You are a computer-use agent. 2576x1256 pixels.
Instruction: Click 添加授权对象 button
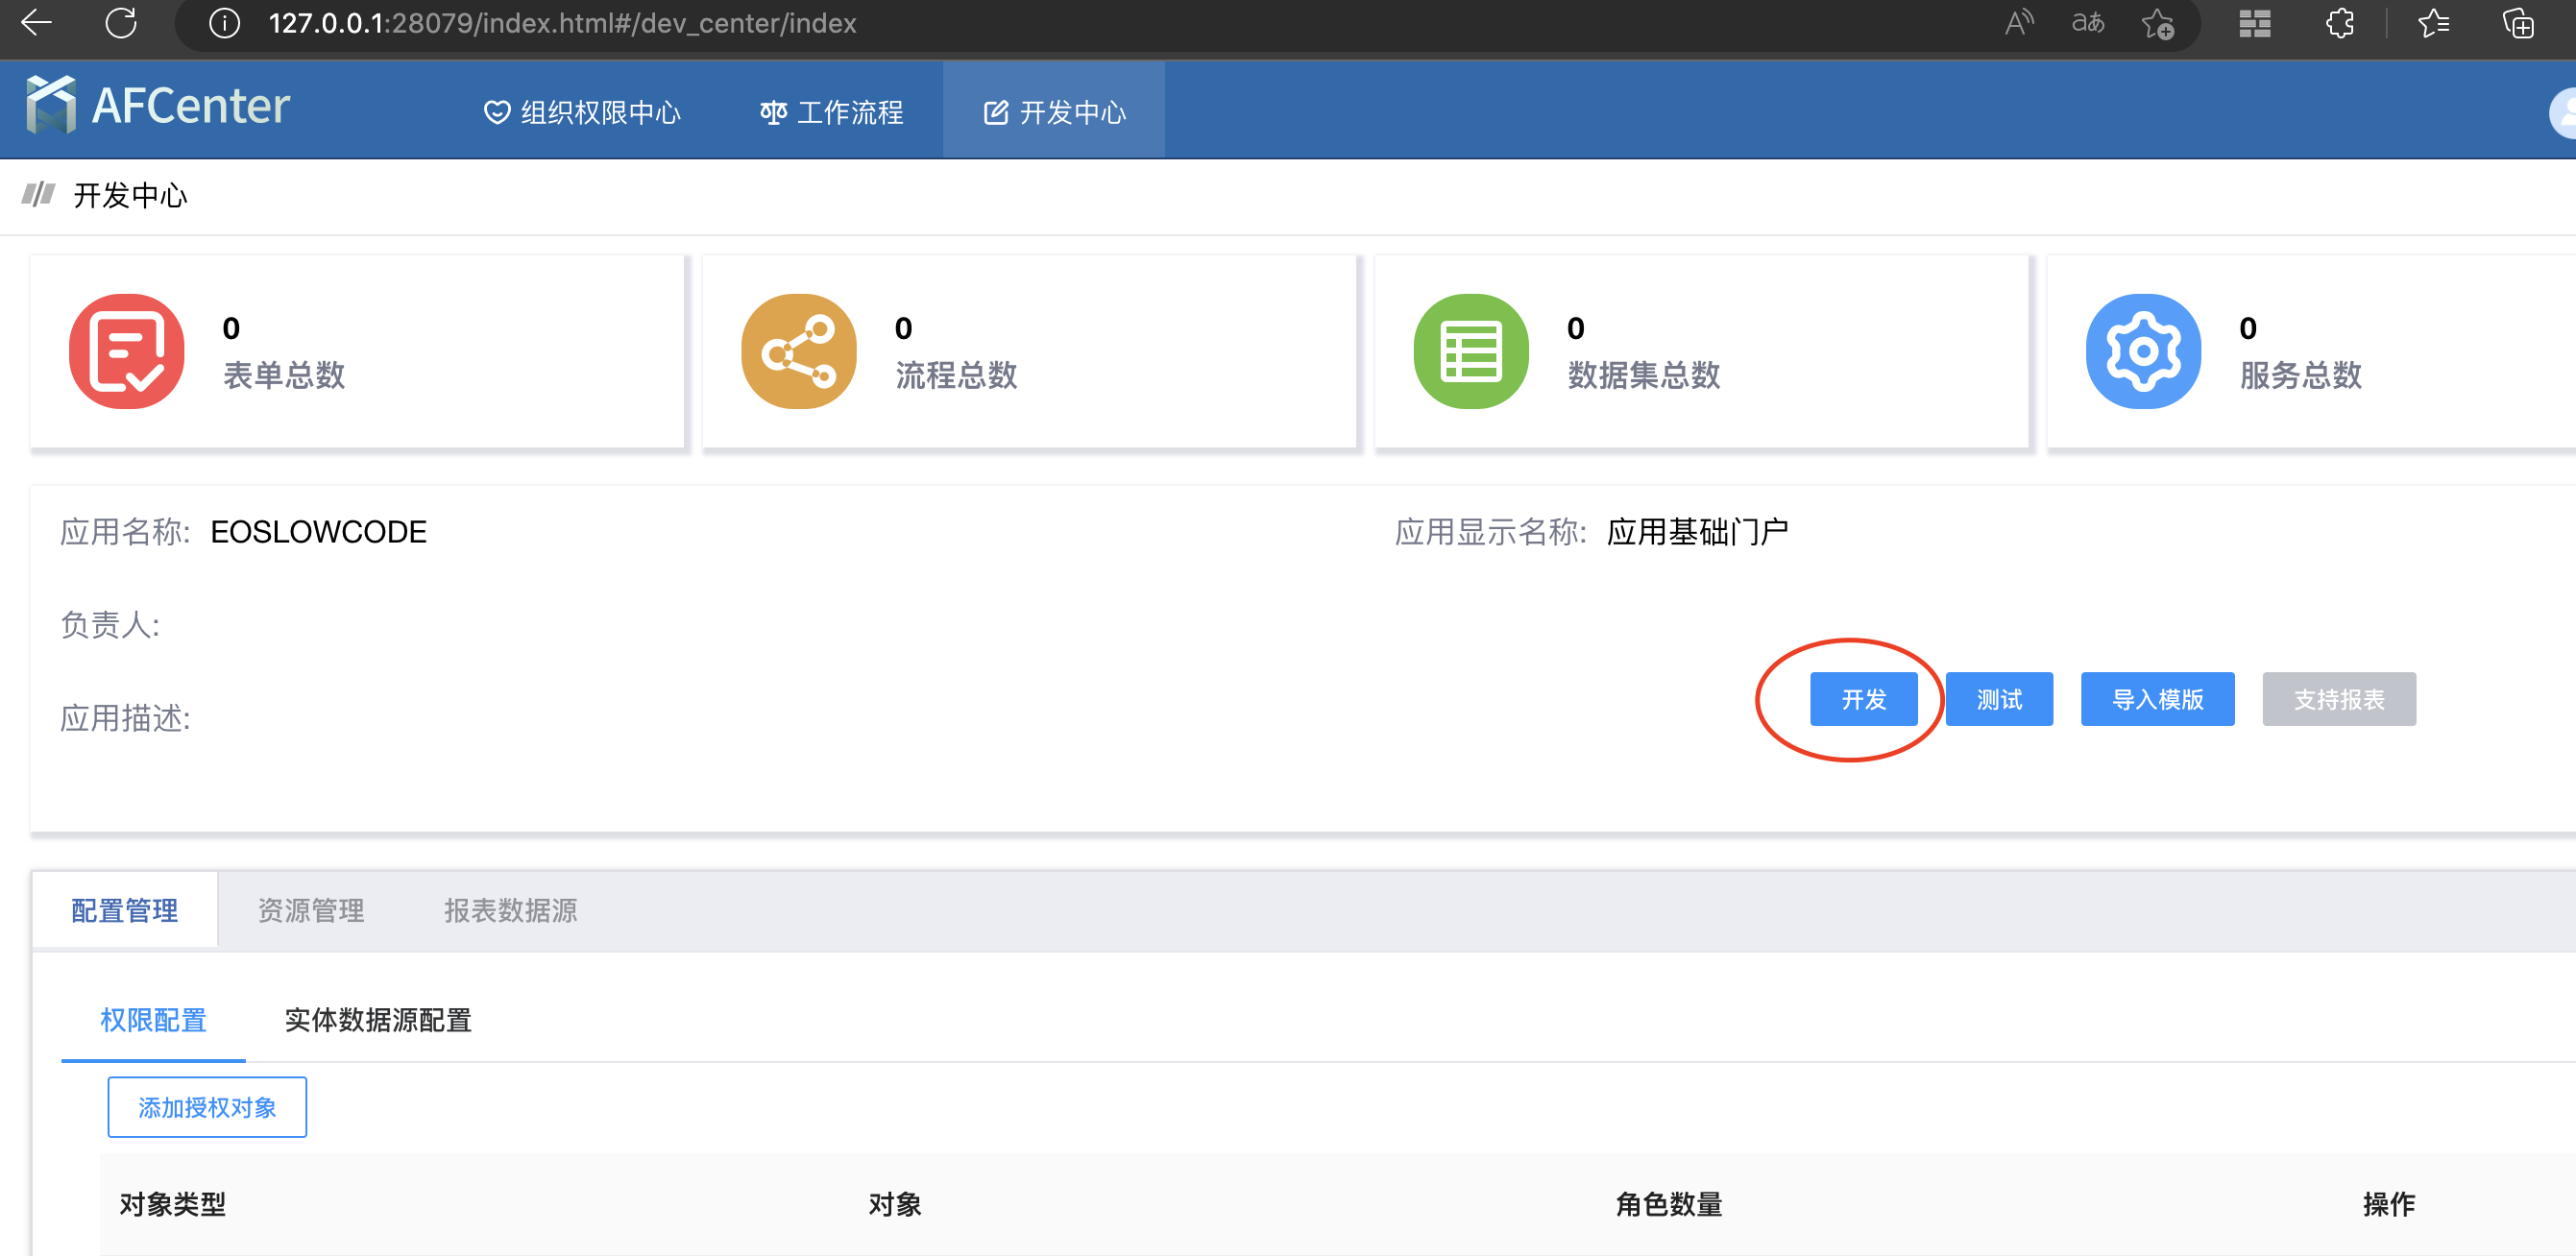pyautogui.click(x=207, y=1107)
